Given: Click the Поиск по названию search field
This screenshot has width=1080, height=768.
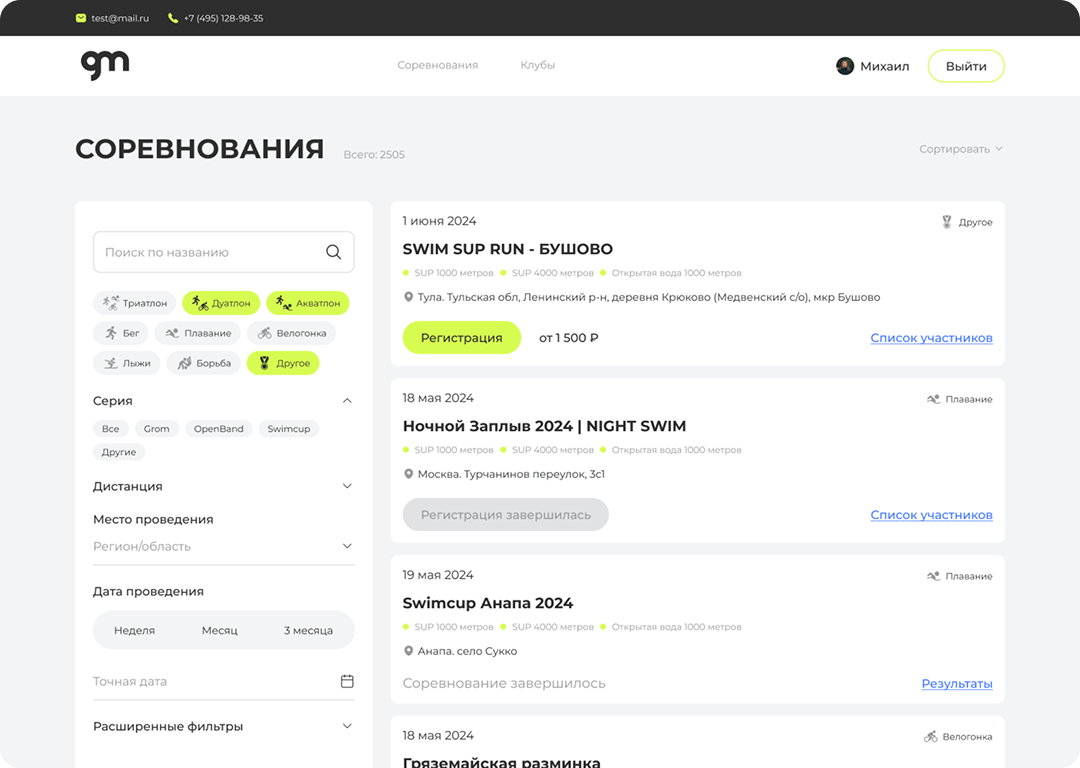Looking at the screenshot, I should click(210, 253).
